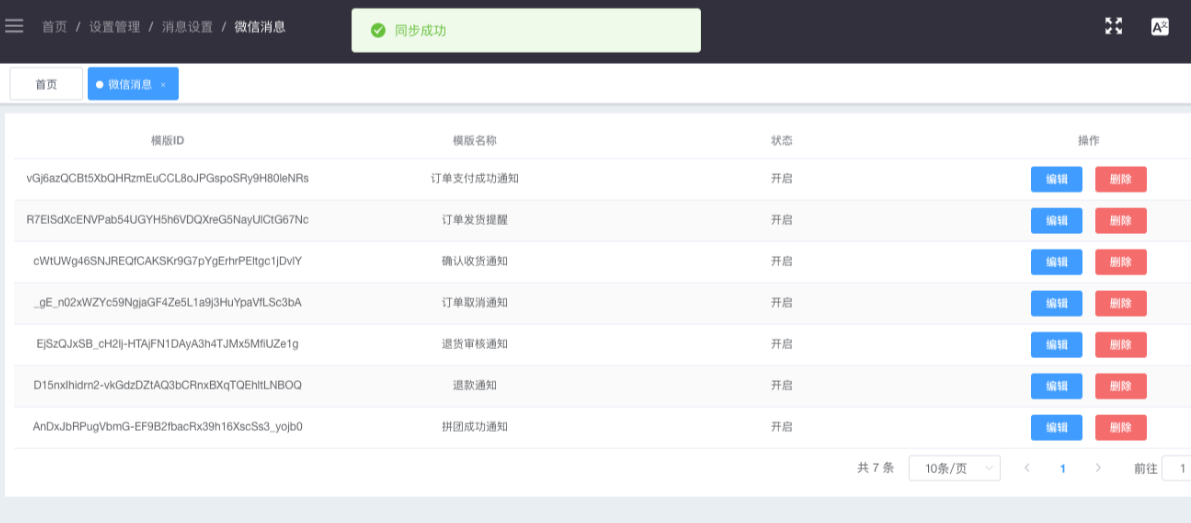Delete the 订单取消通知 template
Screen dimensions: 1191x523
coord(1120,303)
